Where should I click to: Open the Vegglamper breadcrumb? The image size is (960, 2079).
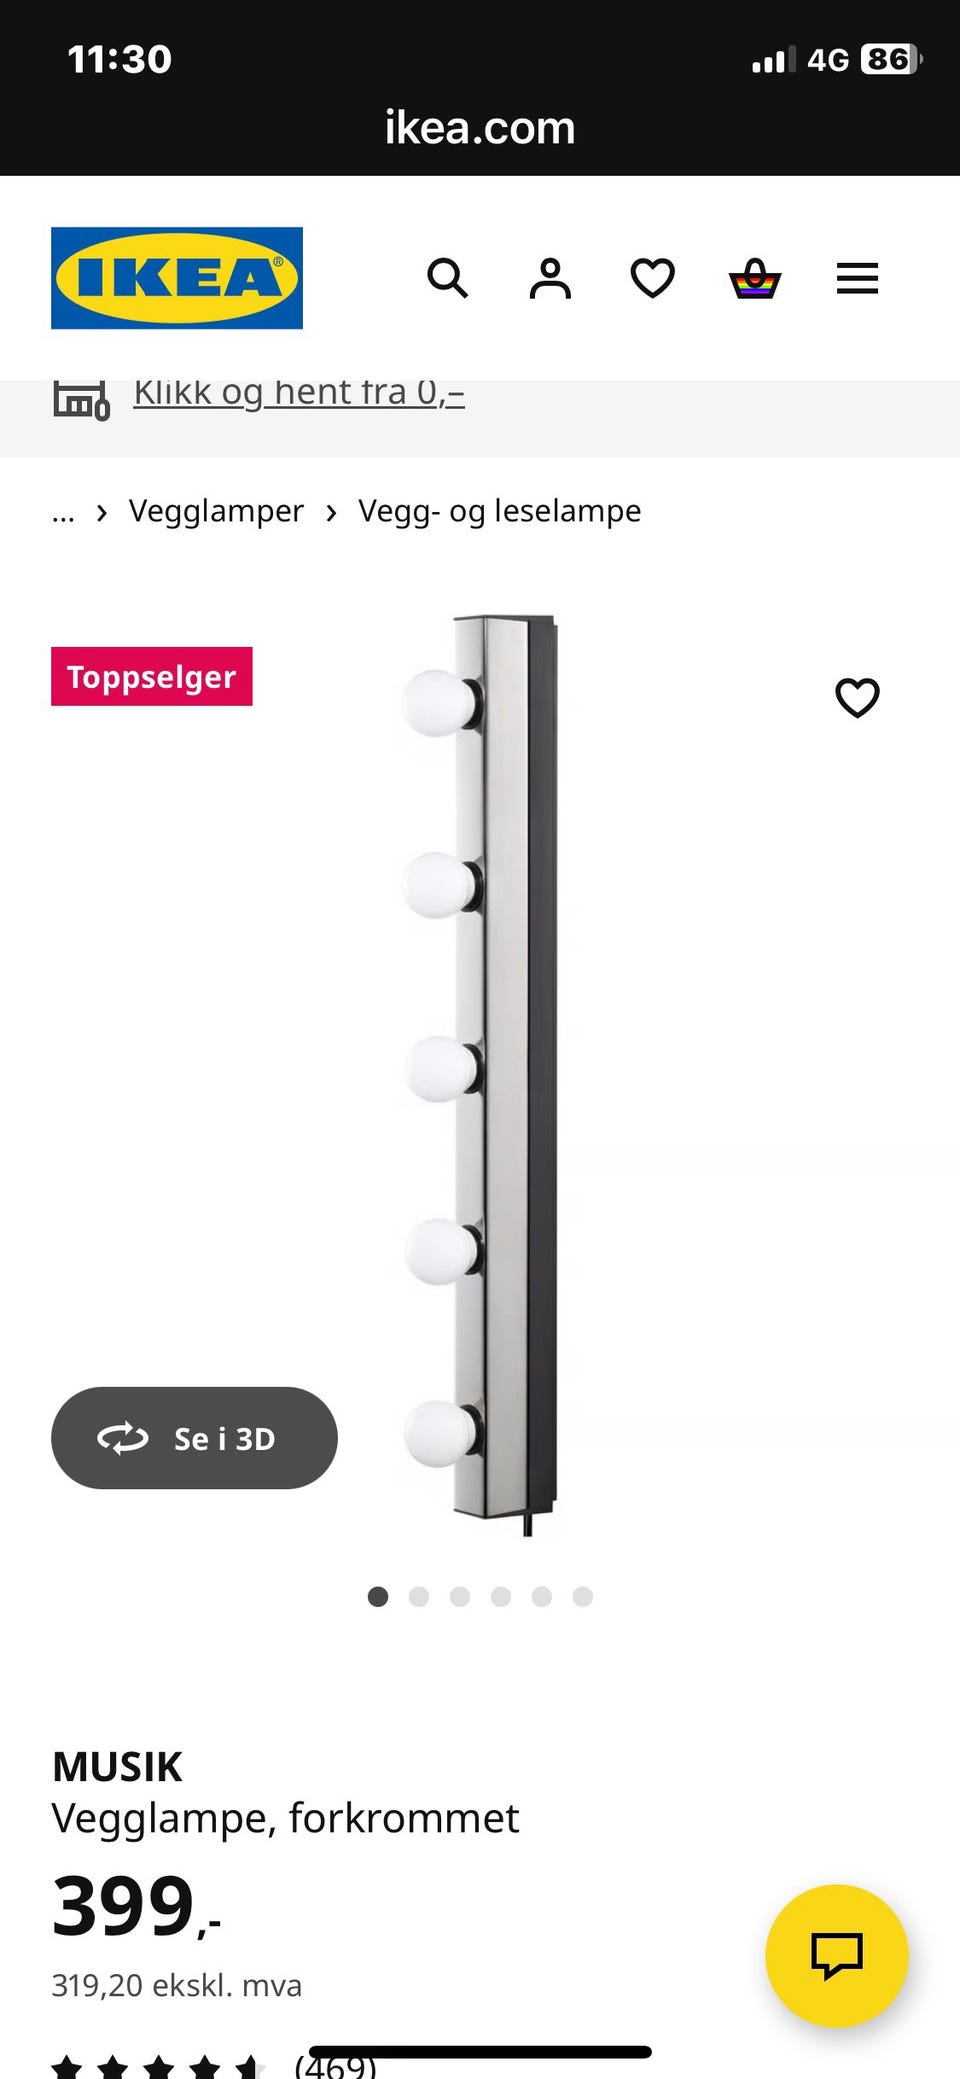point(216,511)
